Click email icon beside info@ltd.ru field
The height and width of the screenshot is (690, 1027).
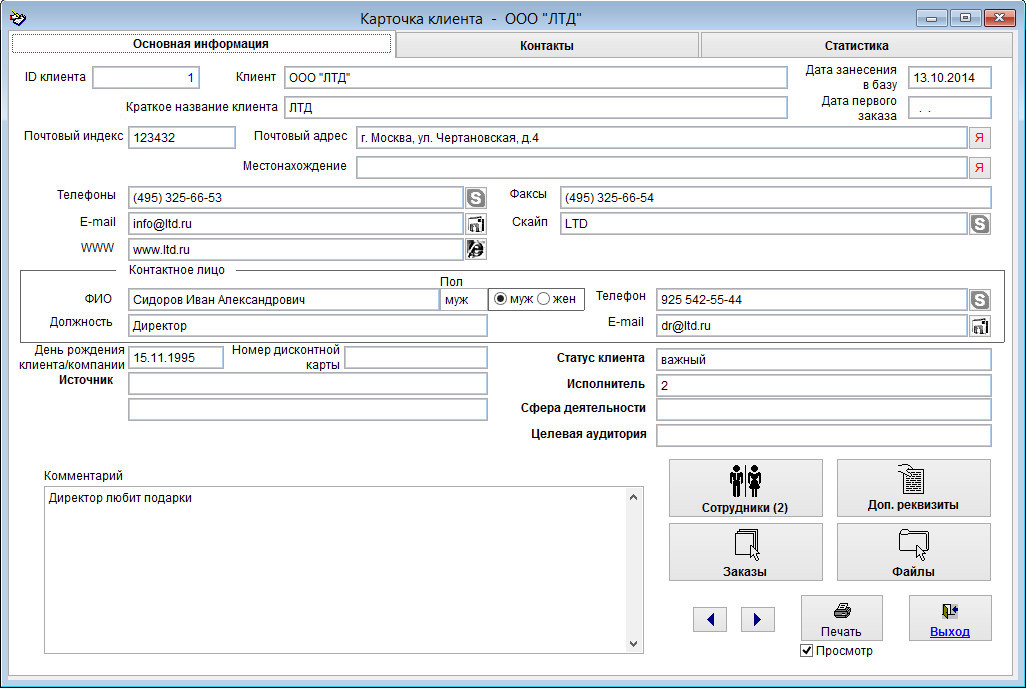pyautogui.click(x=476, y=224)
